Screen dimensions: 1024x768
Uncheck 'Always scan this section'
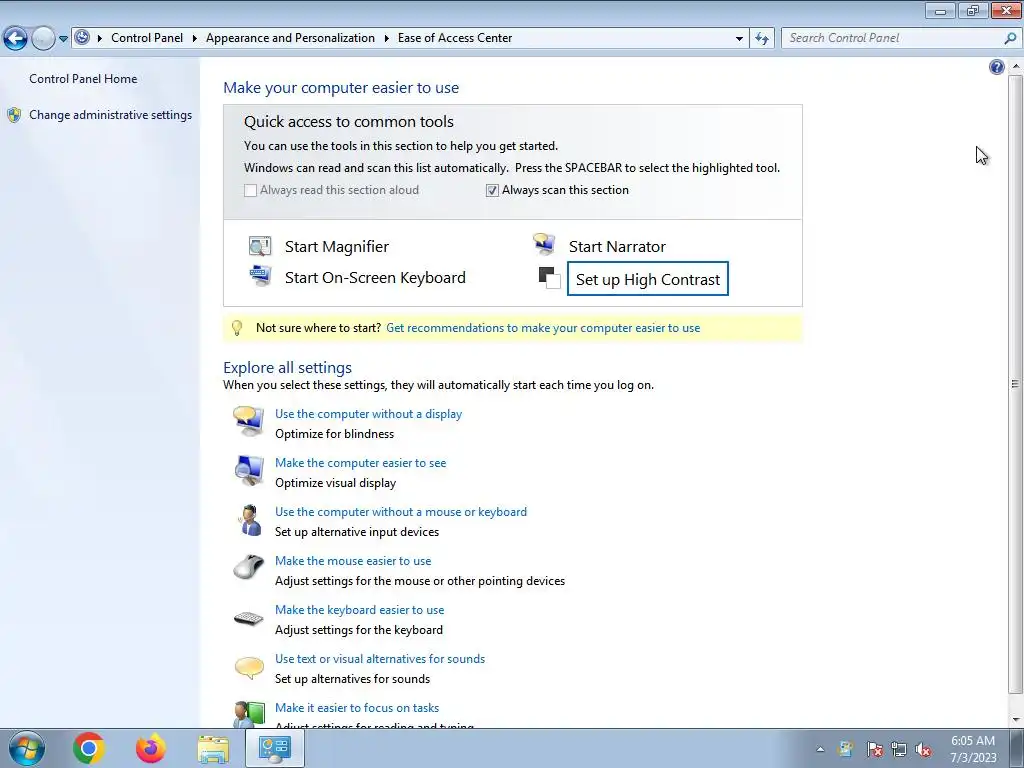coord(492,190)
